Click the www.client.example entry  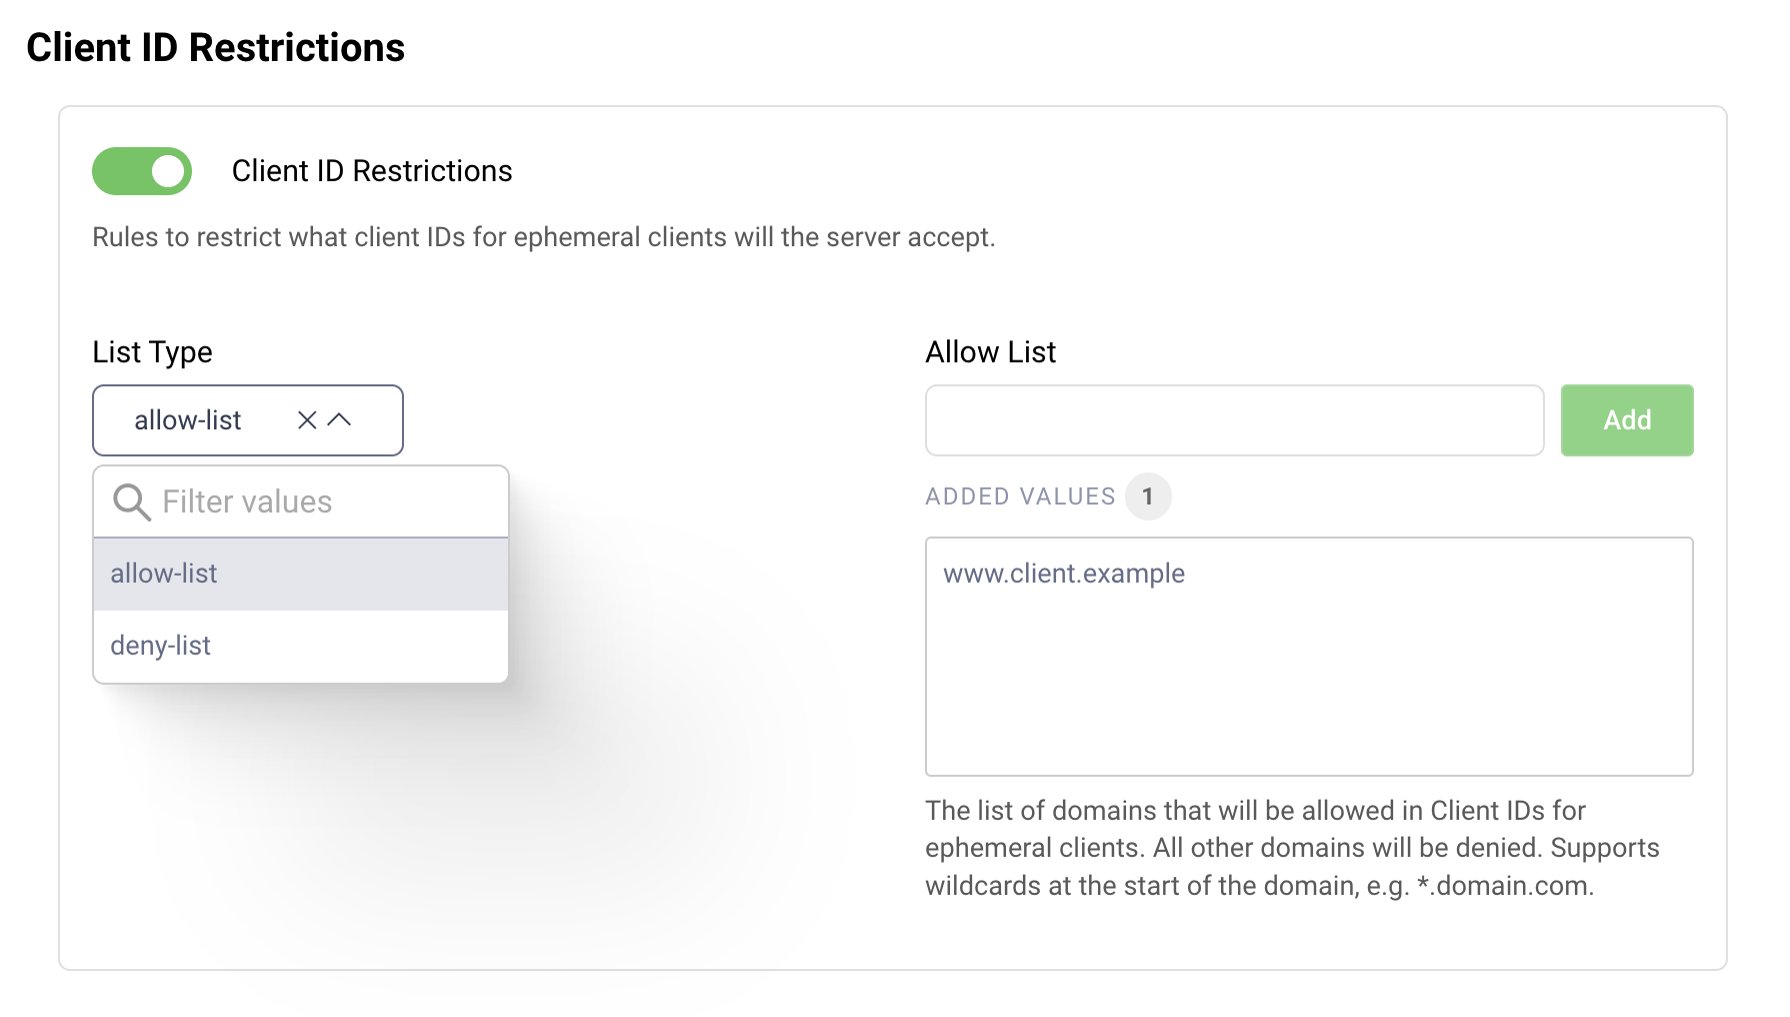[x=1064, y=573]
